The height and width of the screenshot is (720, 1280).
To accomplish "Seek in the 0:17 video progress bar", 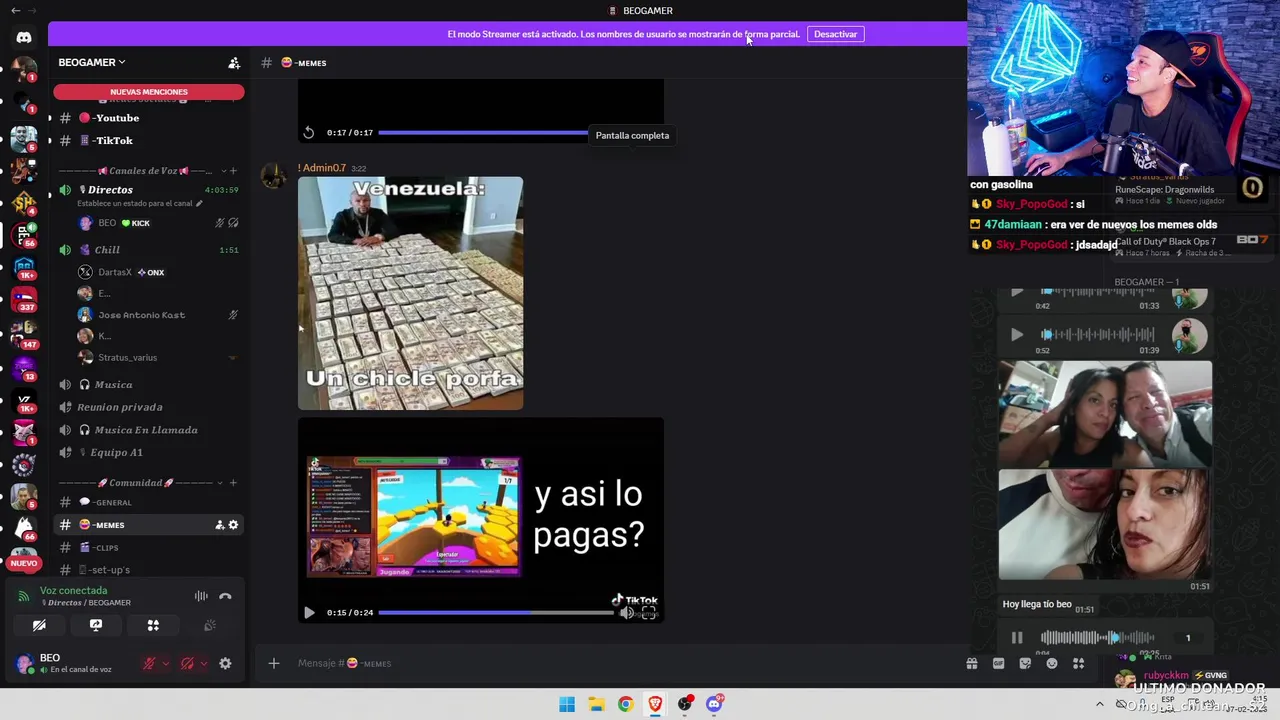I will tap(483, 133).
